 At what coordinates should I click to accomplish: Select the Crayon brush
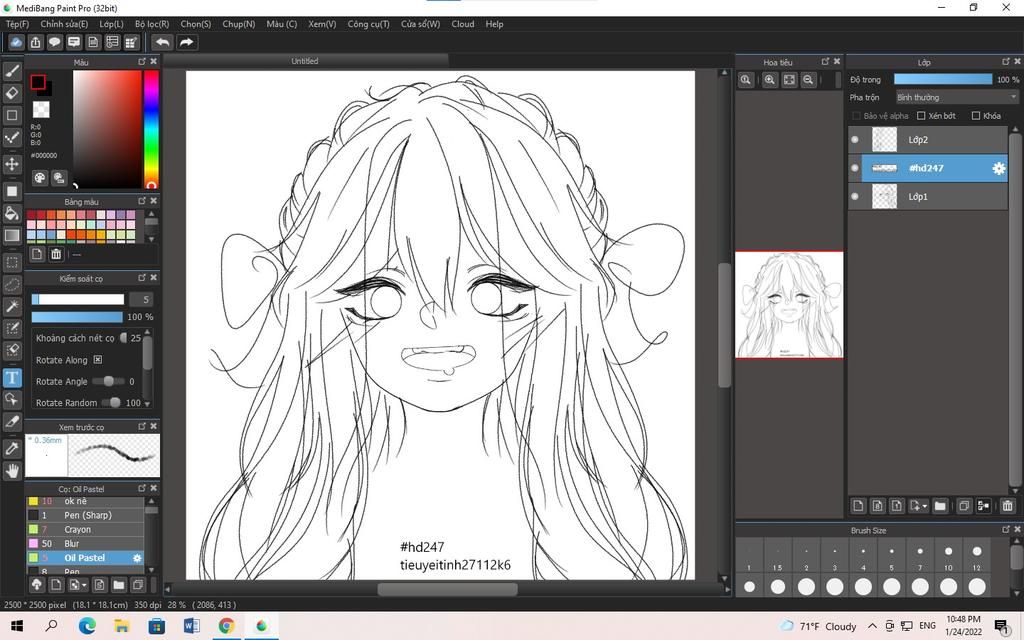pyautogui.click(x=85, y=530)
